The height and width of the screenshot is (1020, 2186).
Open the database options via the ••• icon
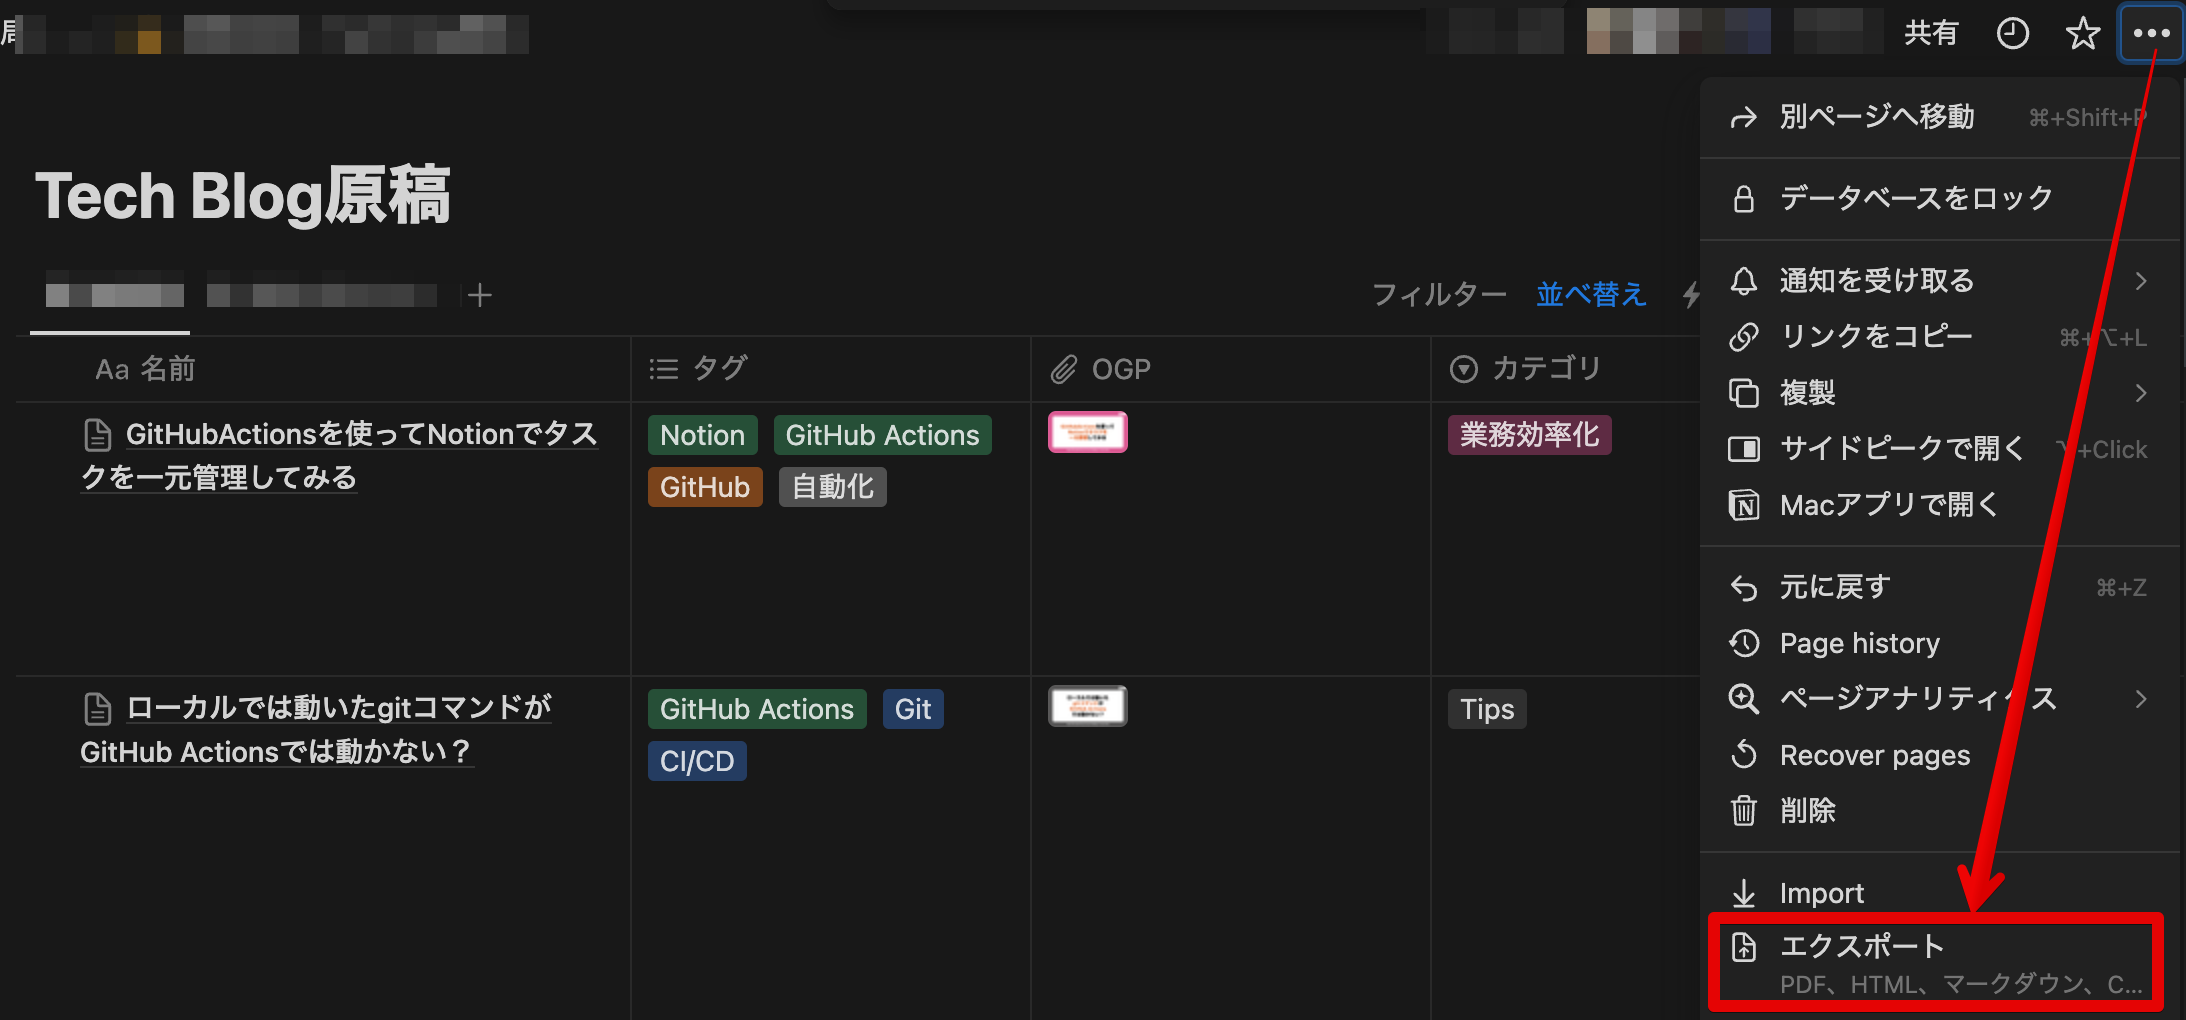point(2150,33)
